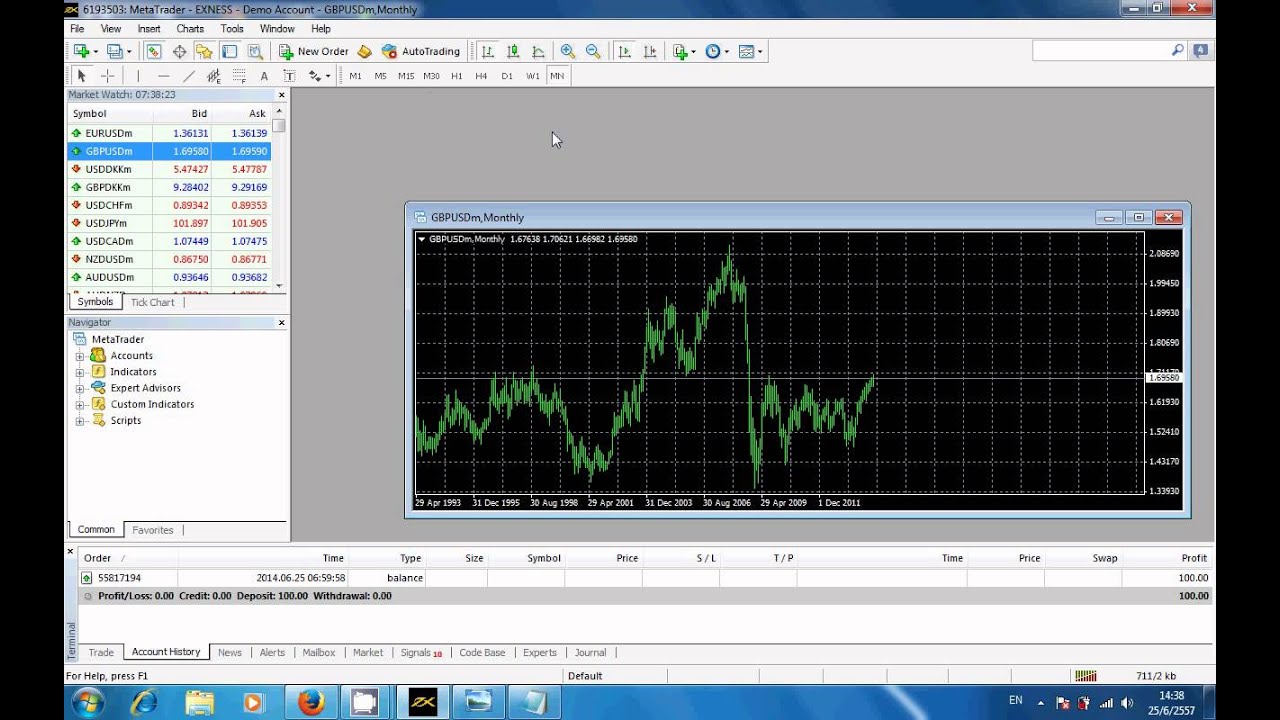Select the Crosshair tool
The width and height of the screenshot is (1280, 720).
click(x=107, y=76)
